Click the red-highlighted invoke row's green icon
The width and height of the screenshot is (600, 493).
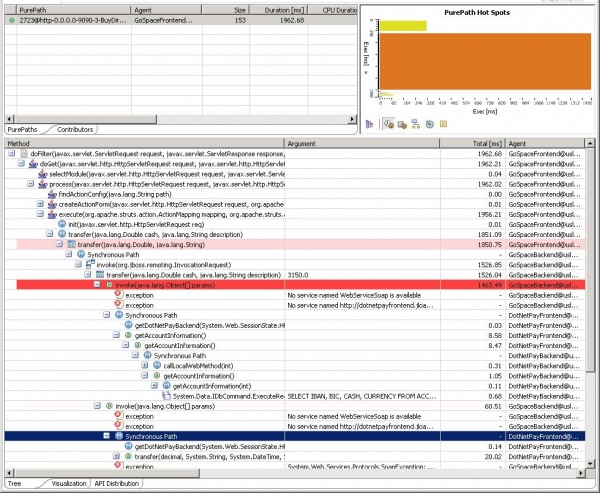109,285
